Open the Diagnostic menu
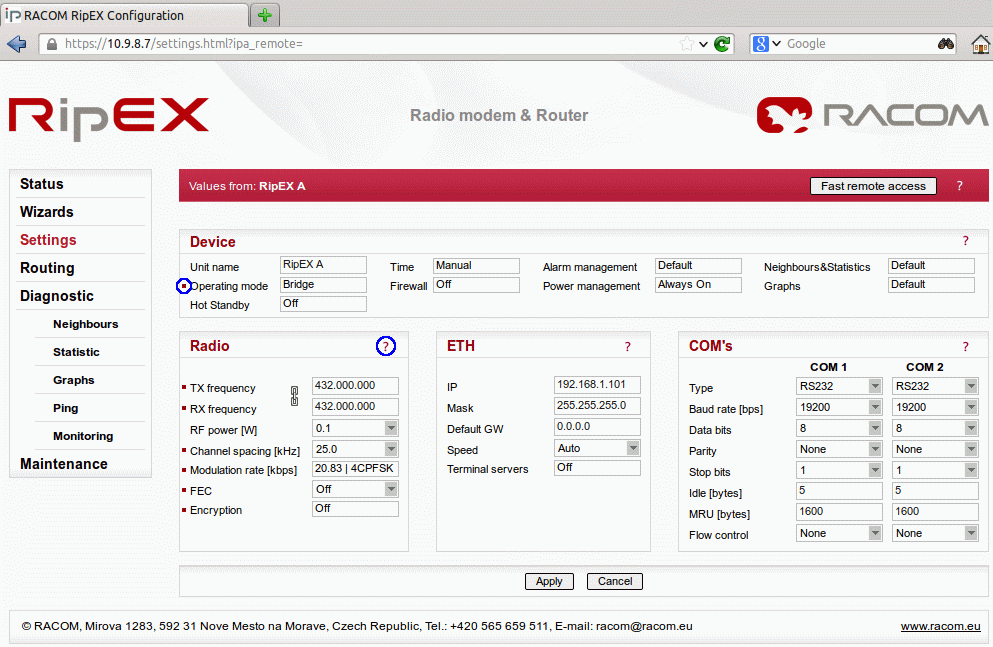Screen dimensions: 993x647 pos(57,296)
